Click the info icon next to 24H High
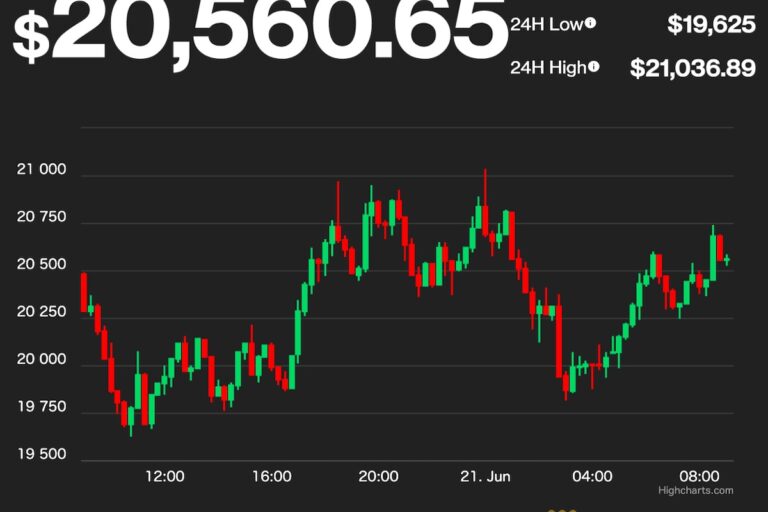 tap(593, 66)
